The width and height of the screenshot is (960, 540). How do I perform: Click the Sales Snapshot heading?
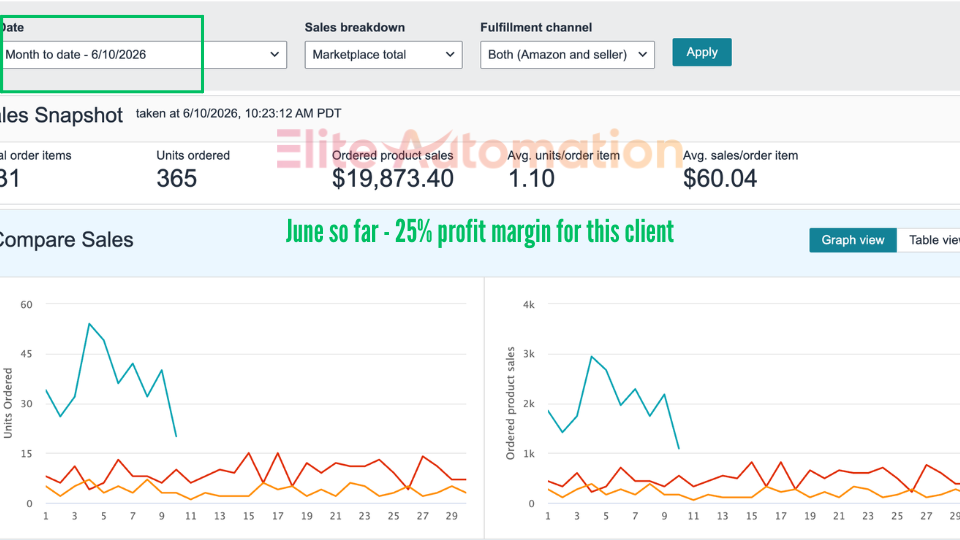click(61, 115)
